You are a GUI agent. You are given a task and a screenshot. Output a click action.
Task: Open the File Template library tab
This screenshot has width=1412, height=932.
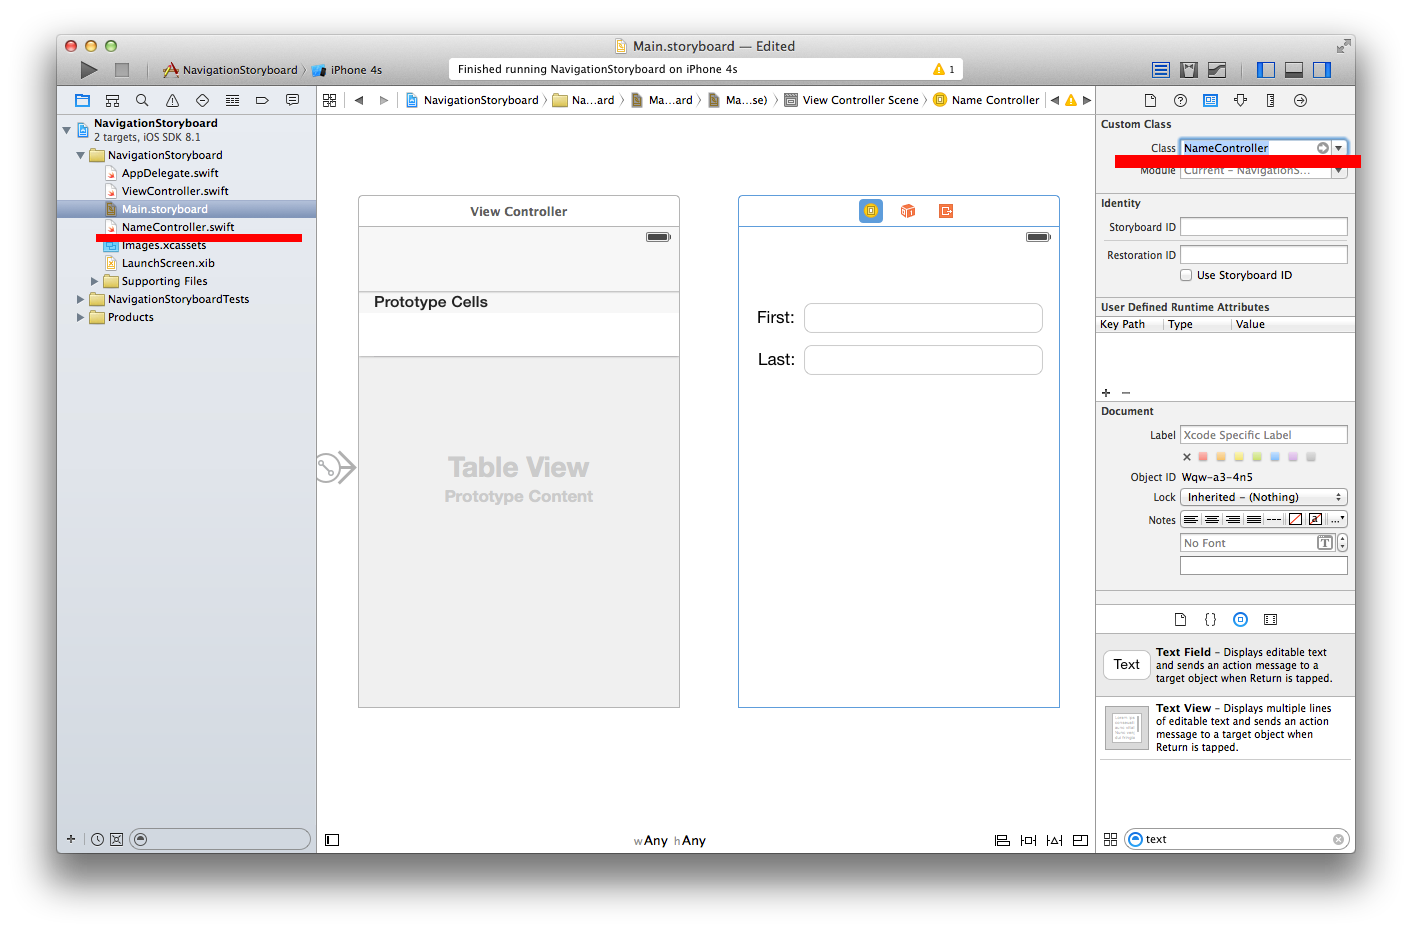[1180, 619]
